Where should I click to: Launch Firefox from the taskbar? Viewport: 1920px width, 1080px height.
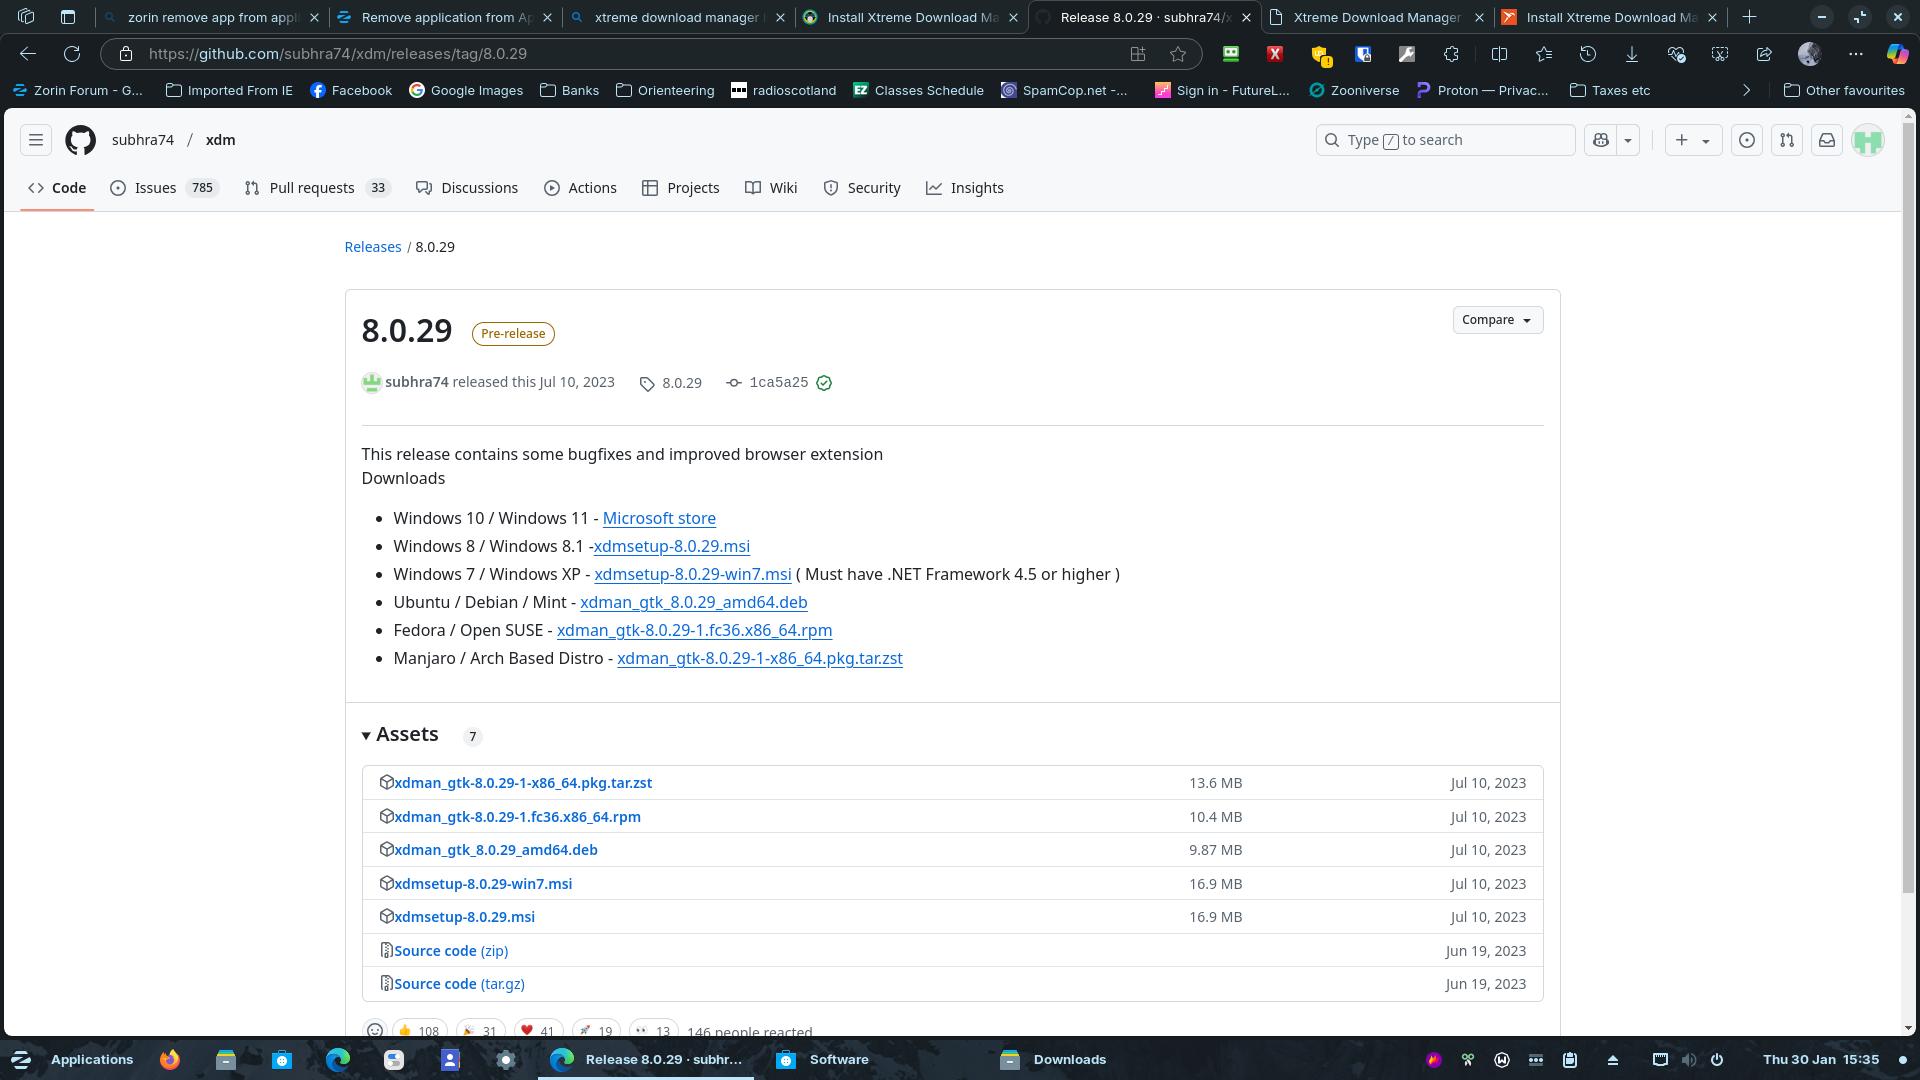click(170, 1059)
